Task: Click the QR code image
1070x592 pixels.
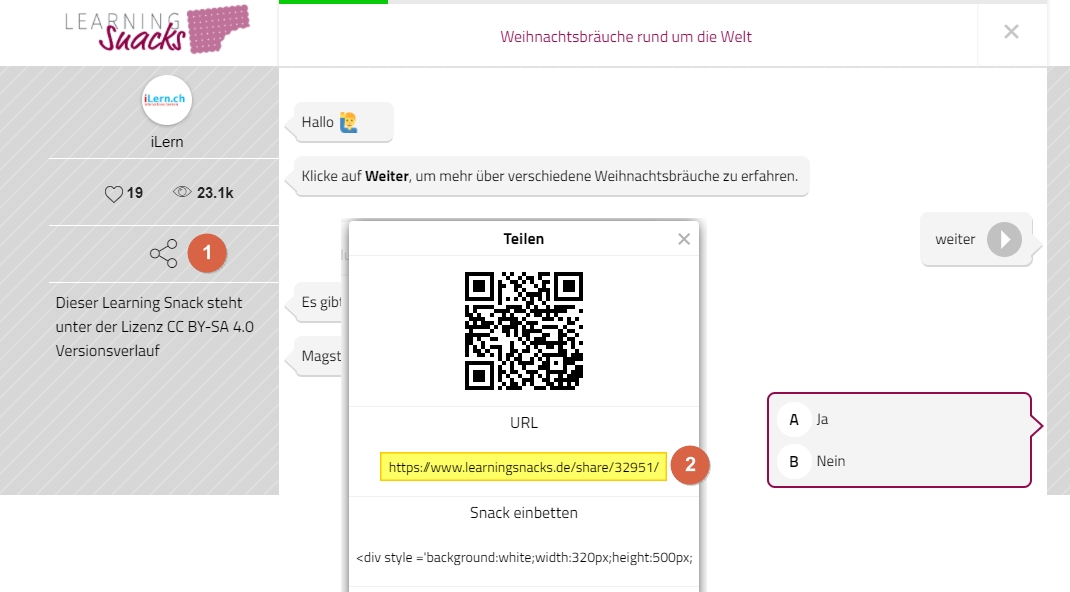Action: tap(524, 331)
